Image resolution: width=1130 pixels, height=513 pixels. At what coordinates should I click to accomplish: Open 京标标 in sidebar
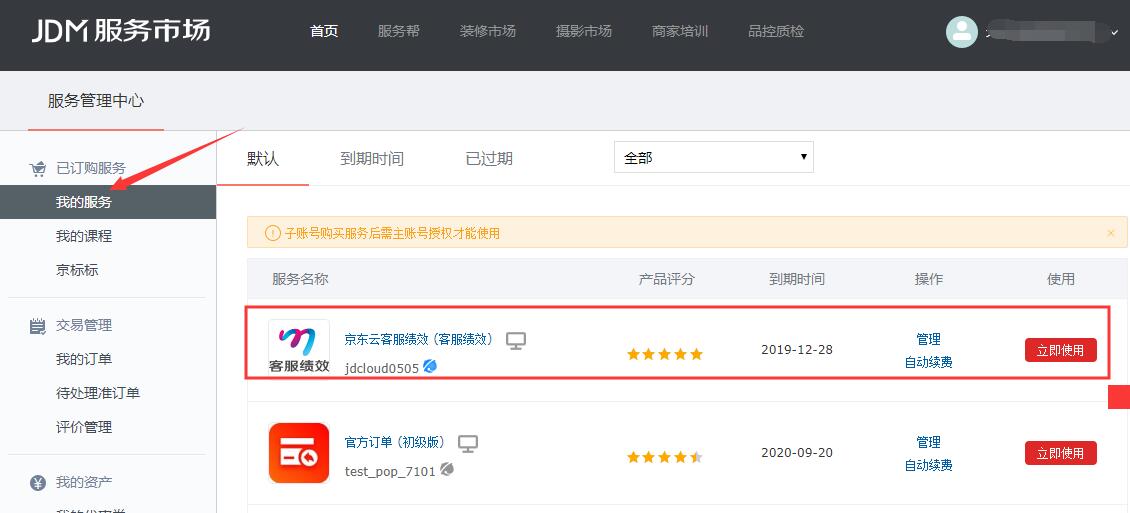[77, 270]
